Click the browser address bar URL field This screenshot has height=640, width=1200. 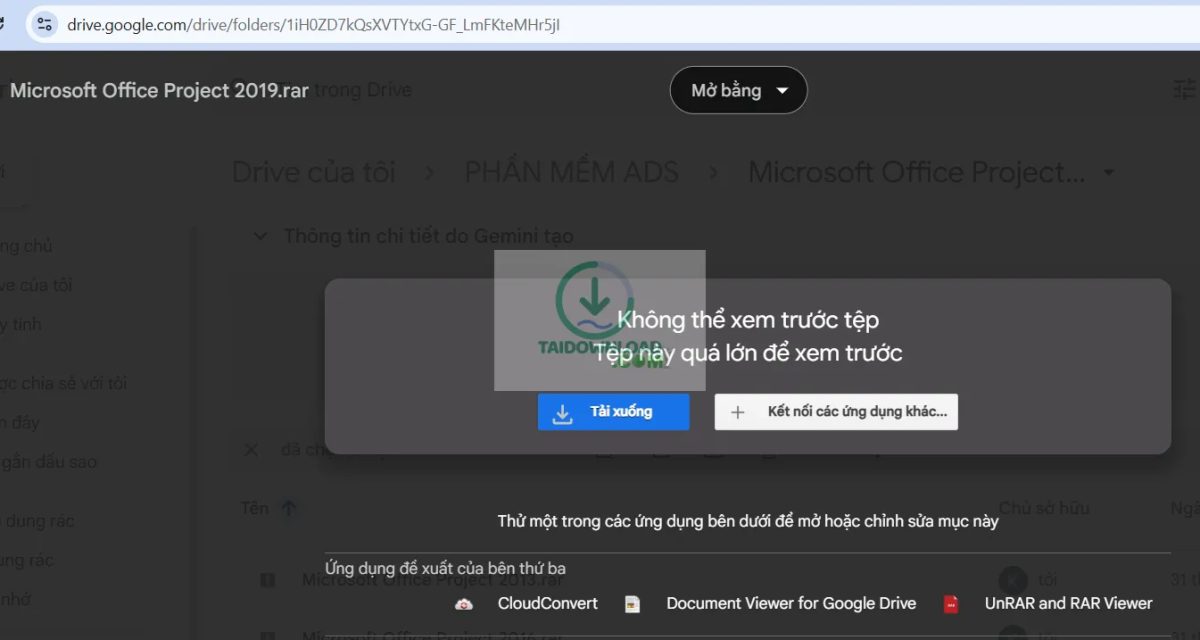click(x=310, y=24)
